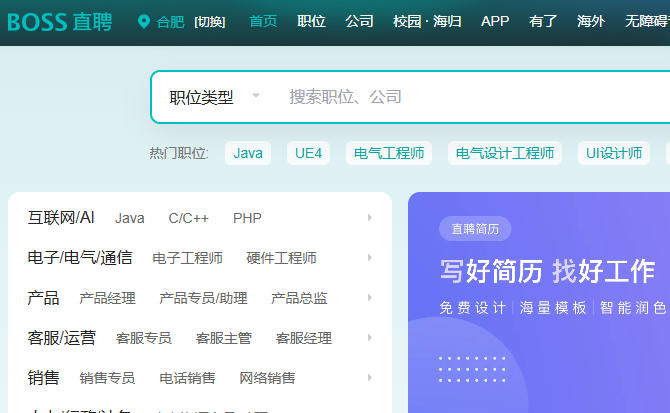Viewport: 670px width, 413px height.
Task: Open the 职位 nav menu item
Action: click(311, 22)
